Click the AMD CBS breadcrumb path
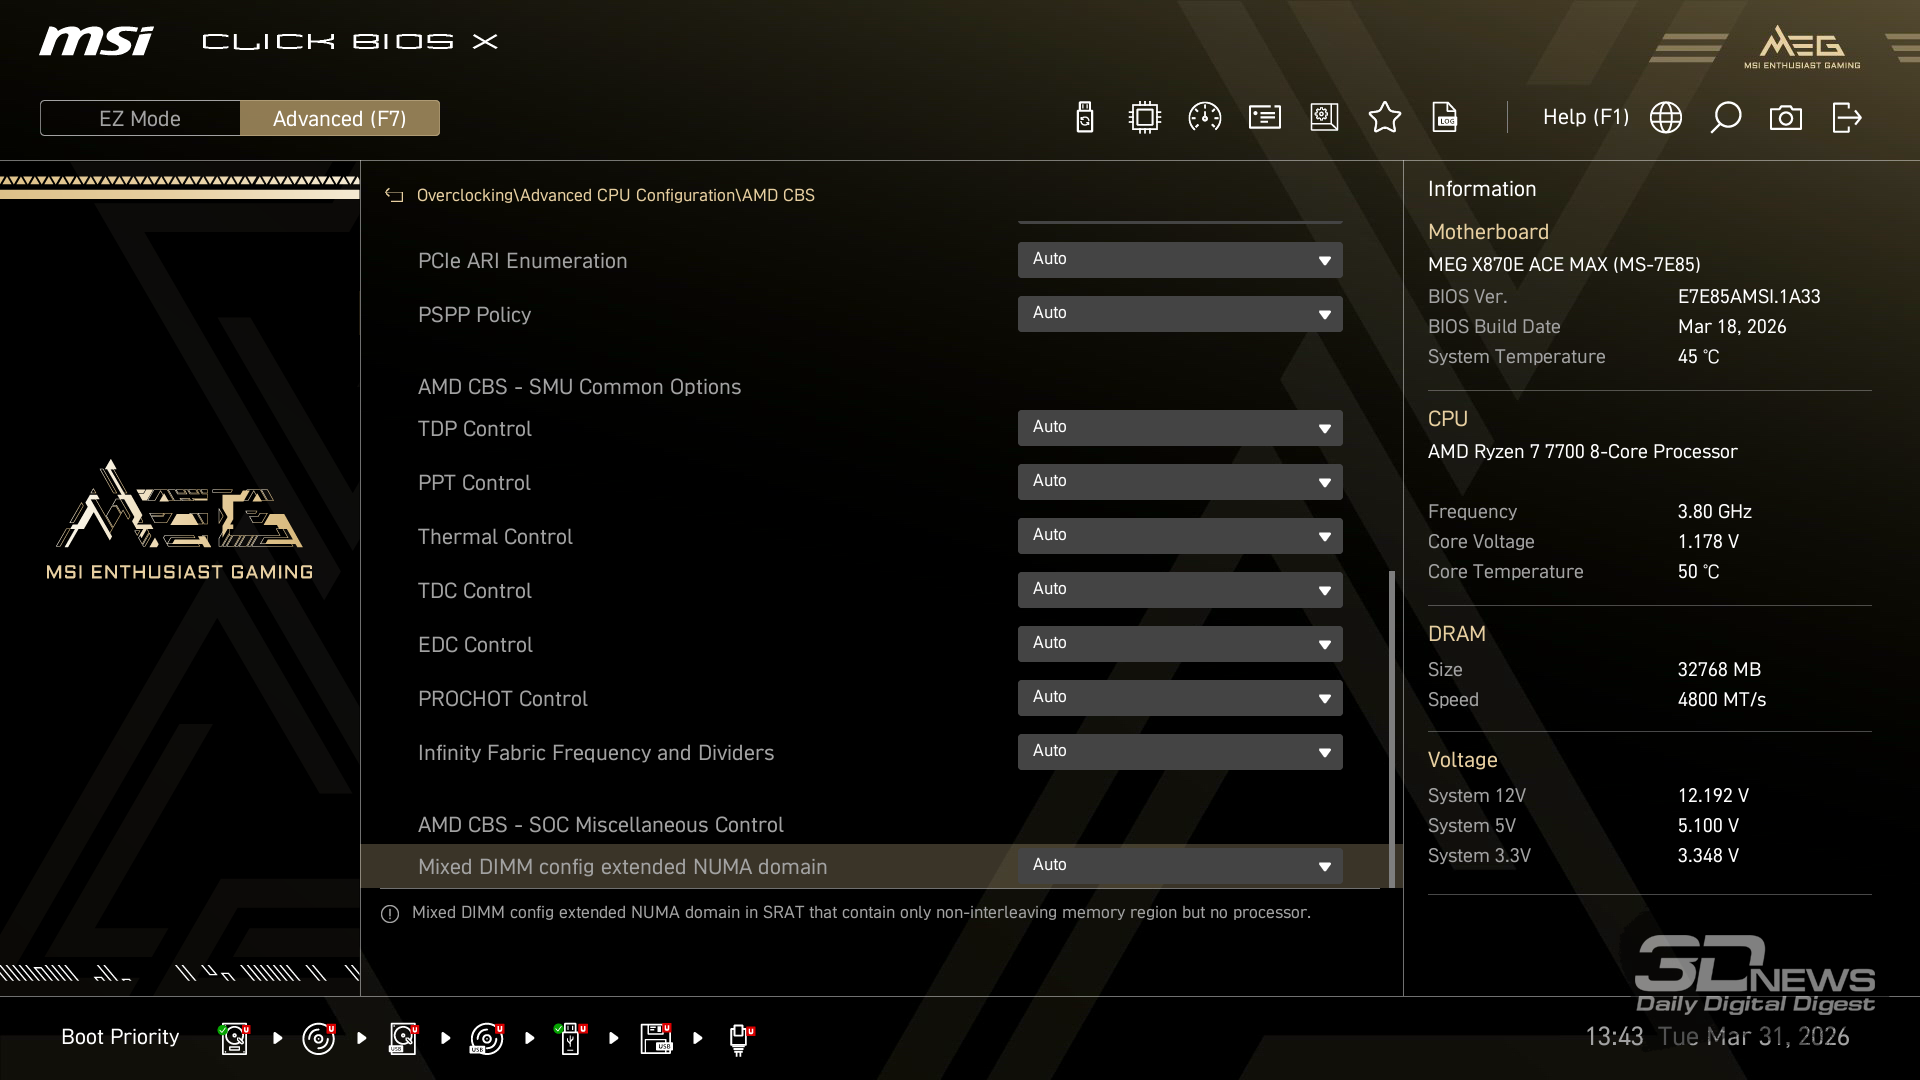This screenshot has width=1920, height=1080. coord(778,196)
